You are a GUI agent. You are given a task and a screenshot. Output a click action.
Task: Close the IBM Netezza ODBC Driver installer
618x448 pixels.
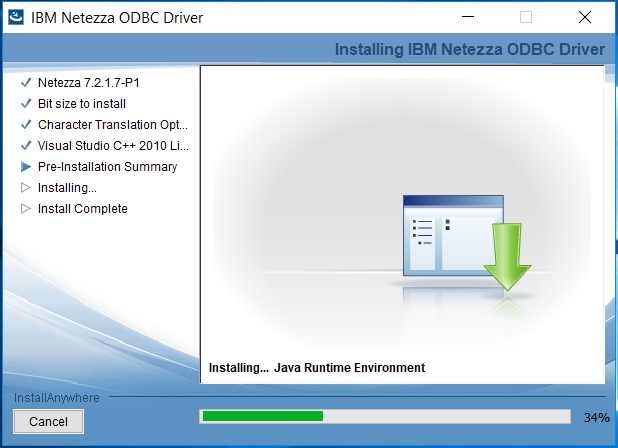click(x=584, y=17)
